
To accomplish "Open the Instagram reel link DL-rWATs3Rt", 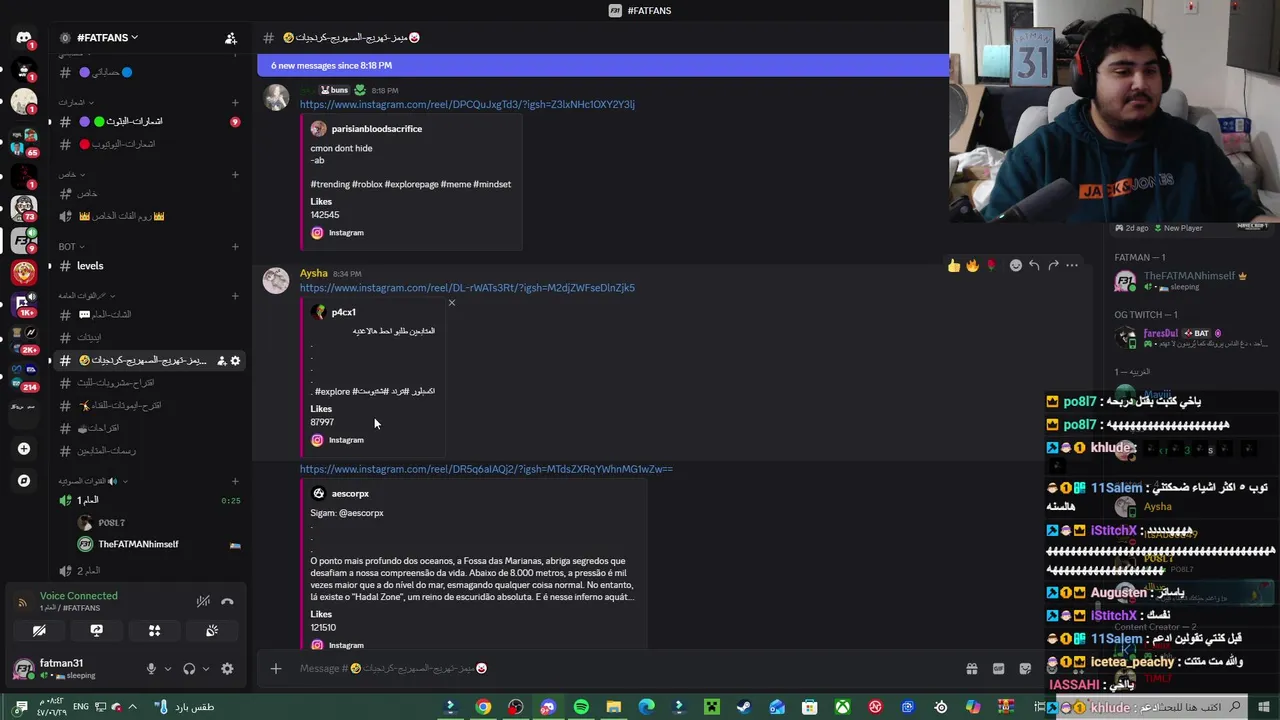I will click(x=467, y=288).
